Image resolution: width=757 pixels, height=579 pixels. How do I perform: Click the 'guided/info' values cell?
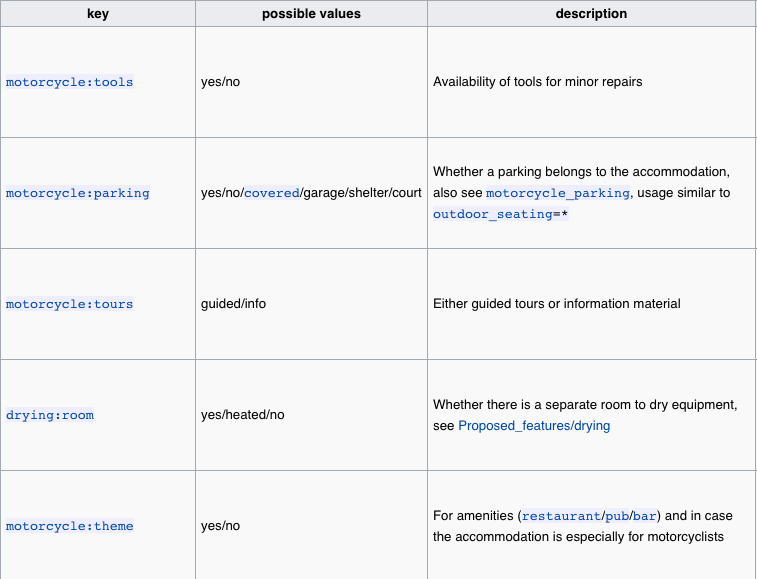[233, 304]
